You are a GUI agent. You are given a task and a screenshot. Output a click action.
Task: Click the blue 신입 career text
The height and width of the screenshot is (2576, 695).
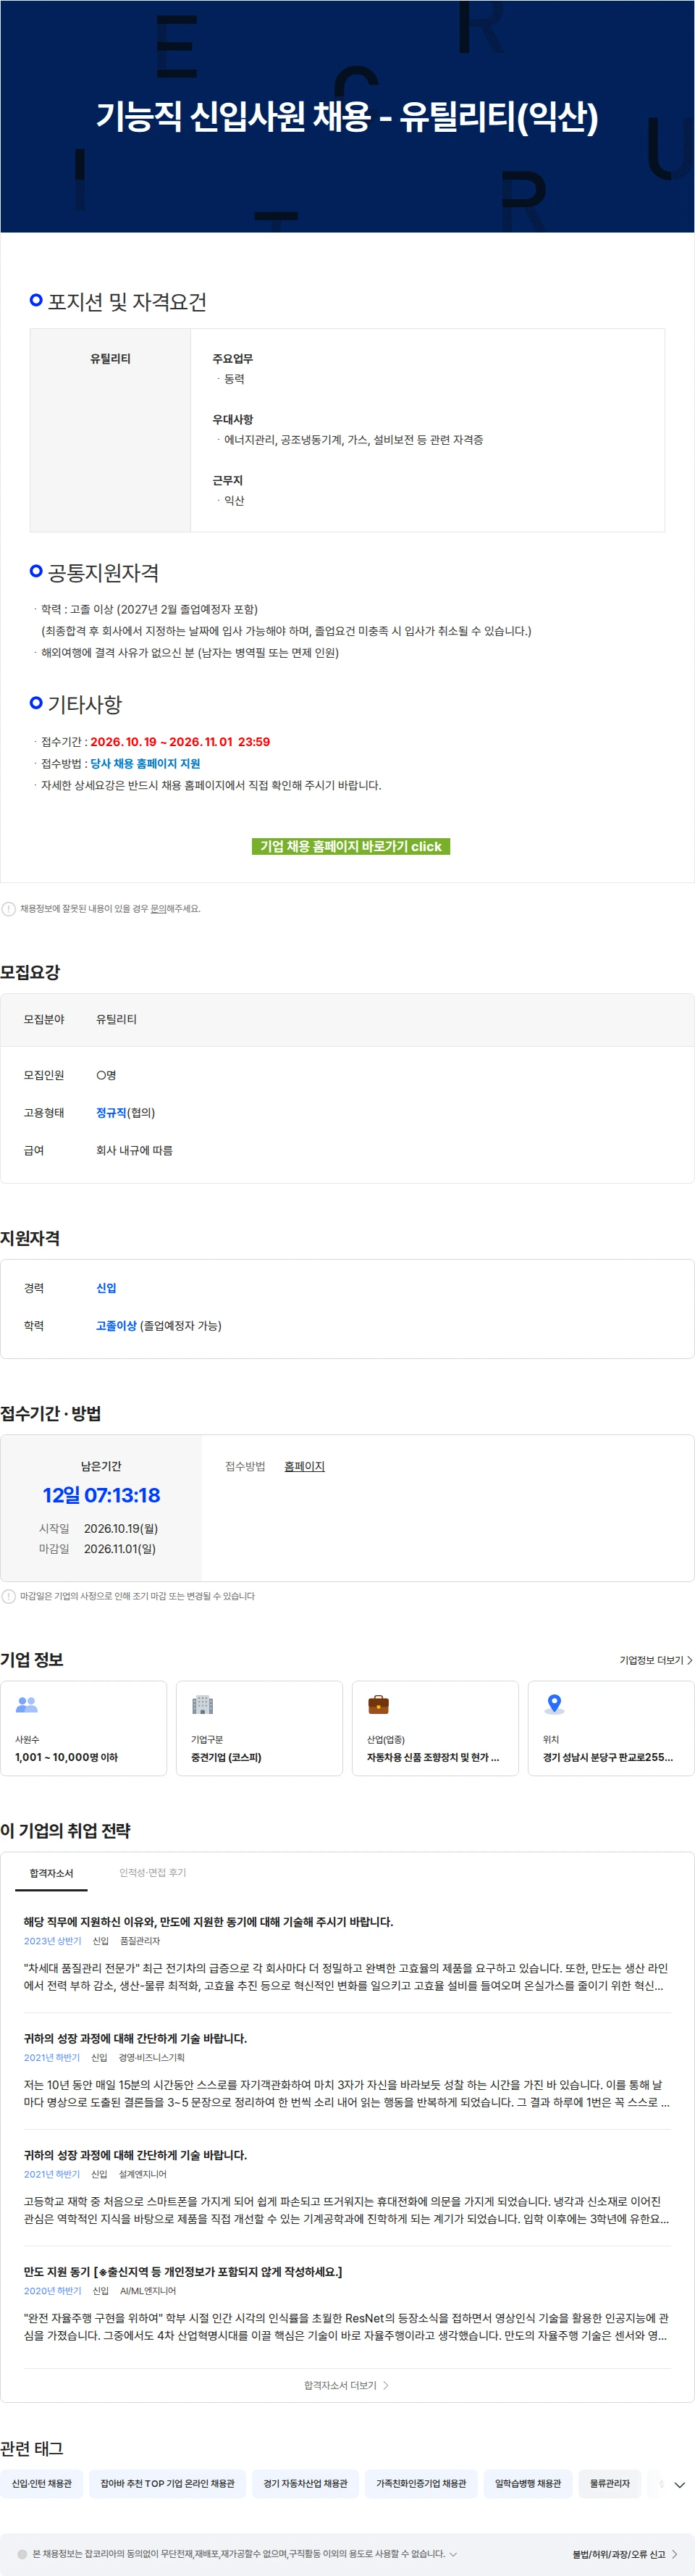[106, 1288]
